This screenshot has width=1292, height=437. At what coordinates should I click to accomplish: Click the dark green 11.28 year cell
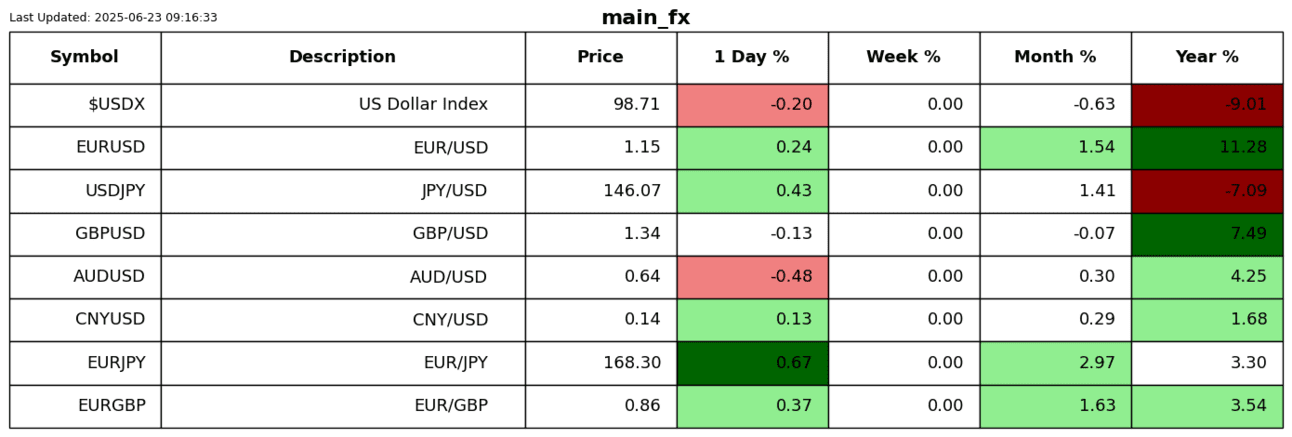1207,148
